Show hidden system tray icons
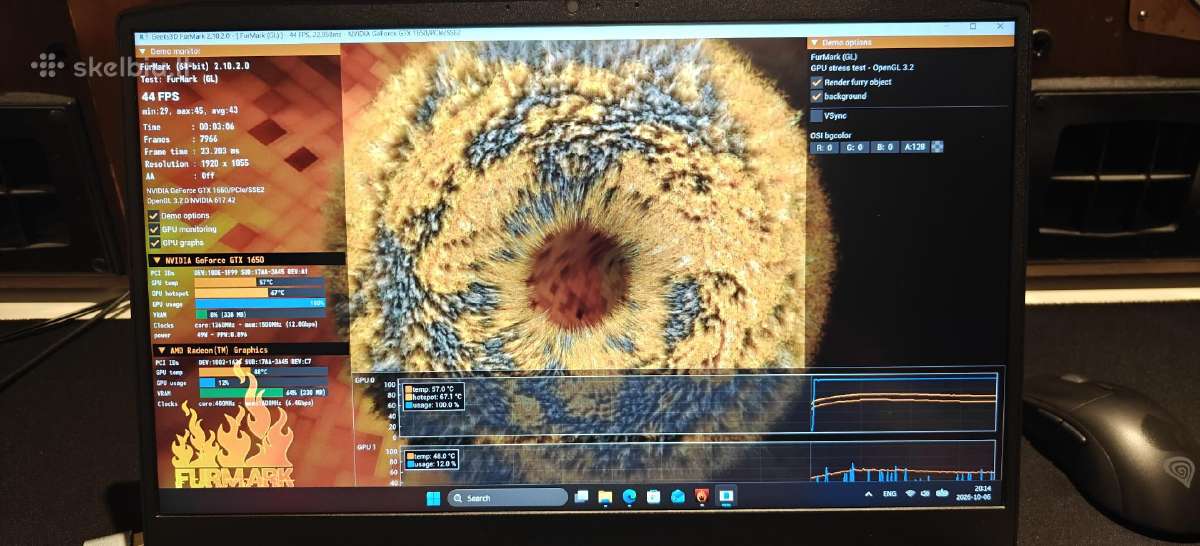1200x546 pixels. click(x=868, y=495)
